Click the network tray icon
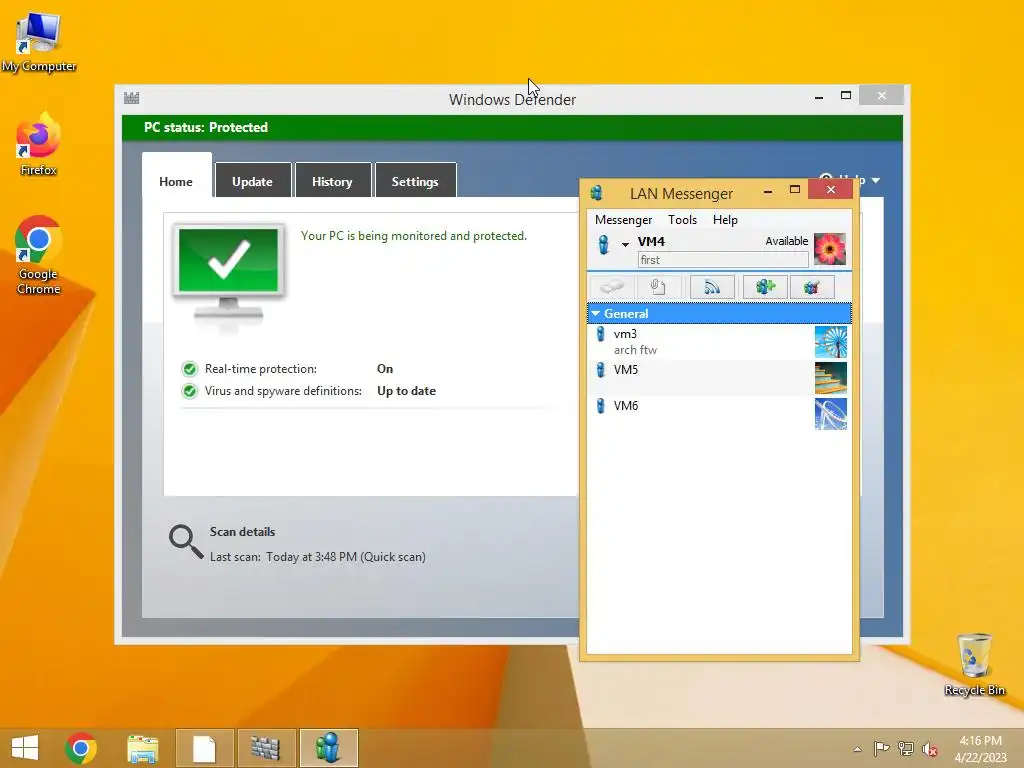 point(906,748)
